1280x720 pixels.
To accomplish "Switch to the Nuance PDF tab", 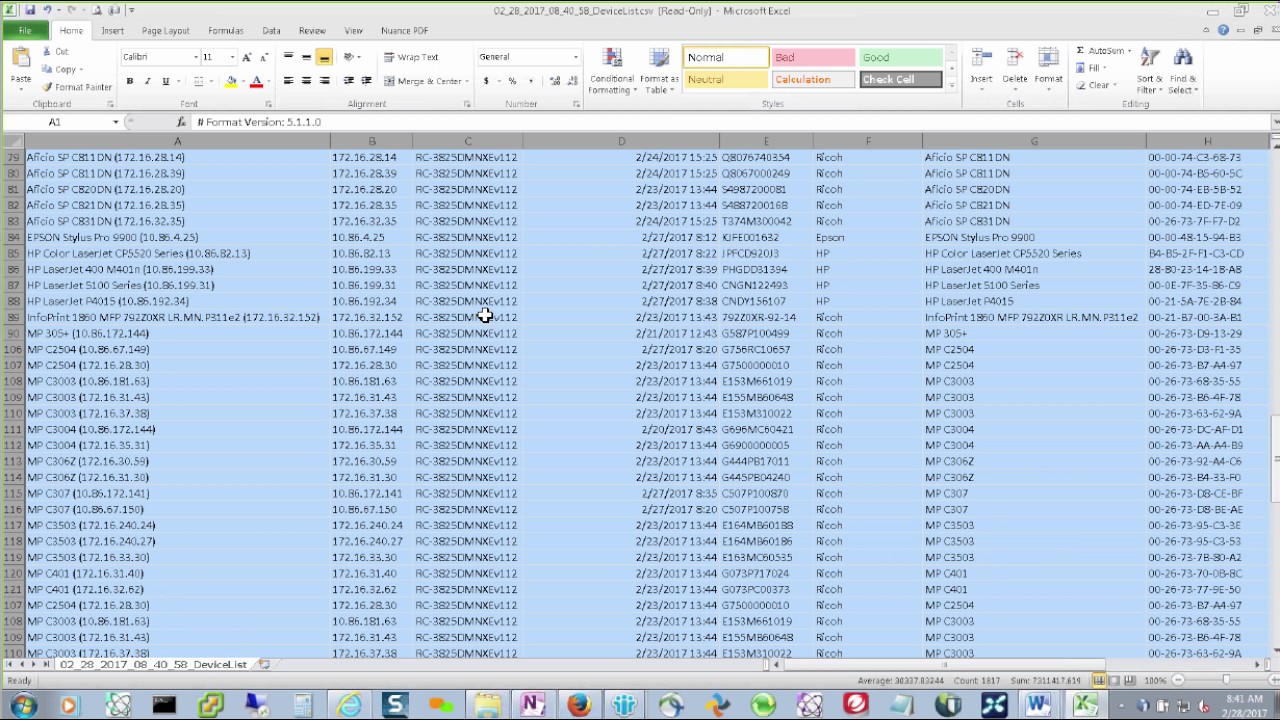I will click(404, 31).
